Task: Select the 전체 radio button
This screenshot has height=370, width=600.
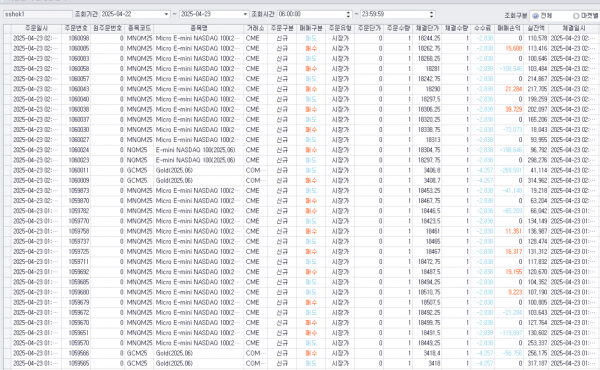Action: click(535, 16)
